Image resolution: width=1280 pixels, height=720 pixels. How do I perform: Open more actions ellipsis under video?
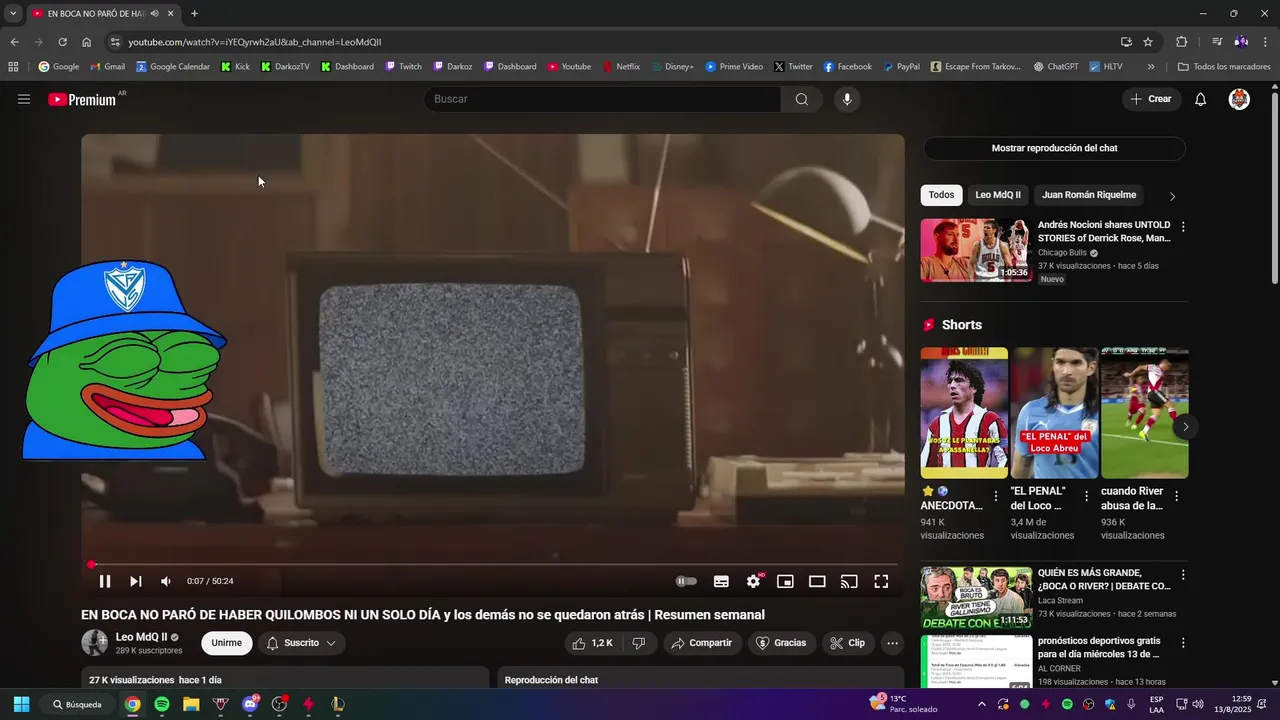coord(893,643)
